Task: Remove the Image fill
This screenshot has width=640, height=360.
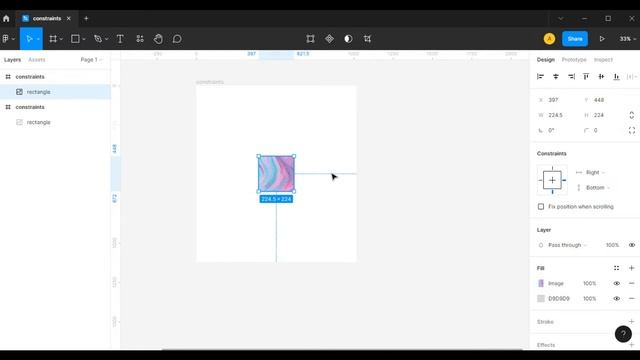Action: [631, 283]
